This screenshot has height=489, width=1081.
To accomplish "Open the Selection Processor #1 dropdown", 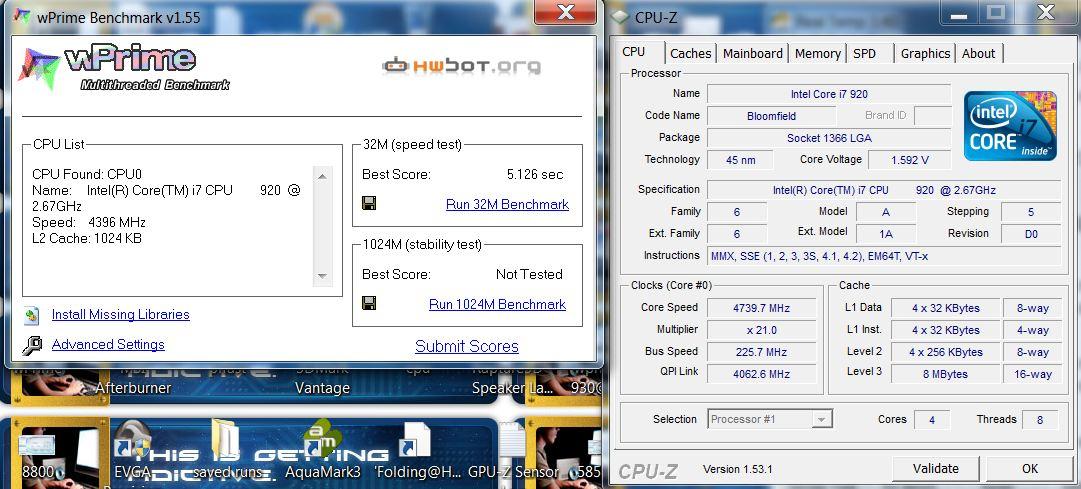I will point(770,419).
